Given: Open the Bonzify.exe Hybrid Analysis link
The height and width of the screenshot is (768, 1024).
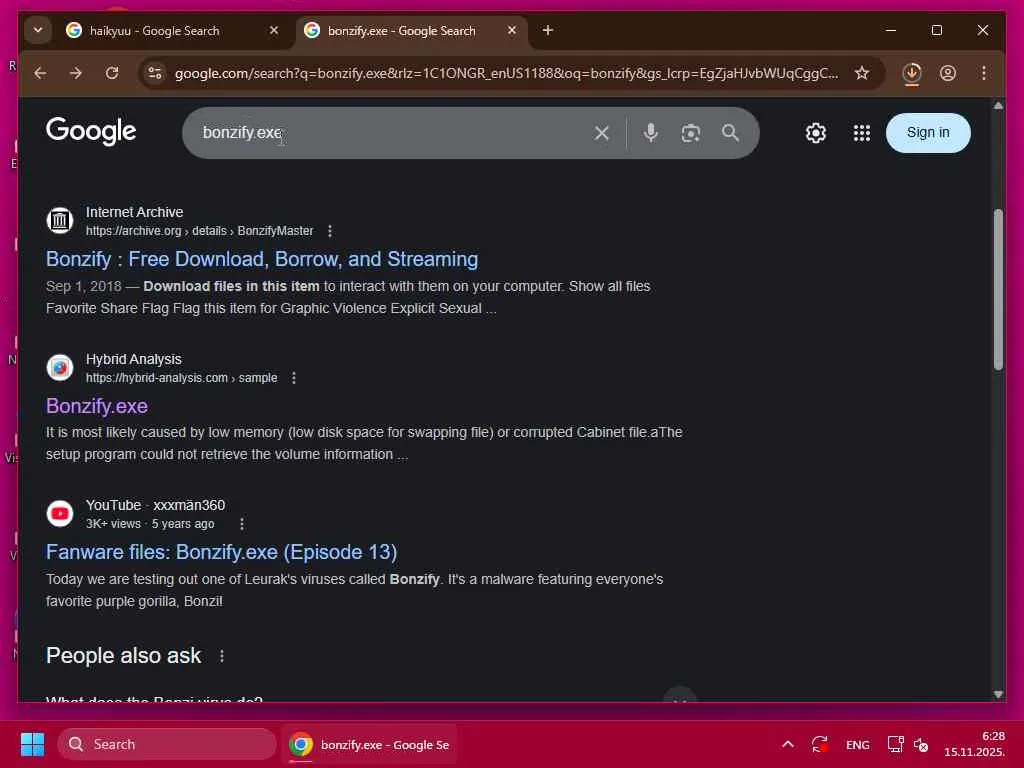Looking at the screenshot, I should (97, 406).
